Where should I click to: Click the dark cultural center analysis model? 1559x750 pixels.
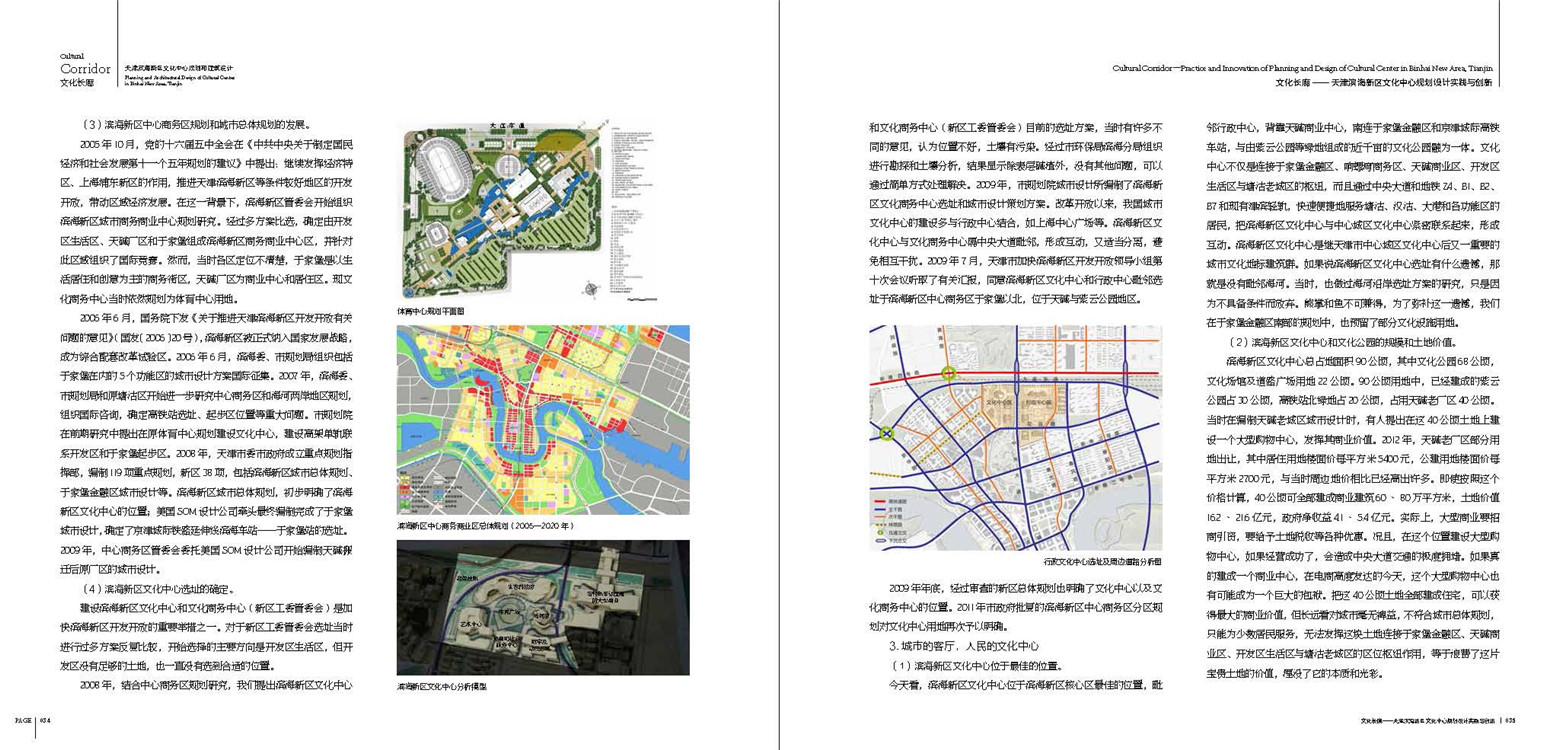[529, 609]
